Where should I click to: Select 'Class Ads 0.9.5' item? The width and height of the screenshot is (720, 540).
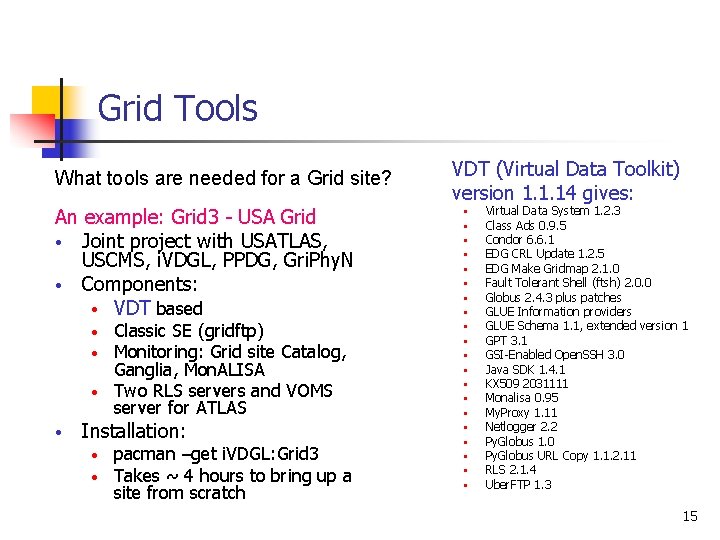tap(525, 225)
